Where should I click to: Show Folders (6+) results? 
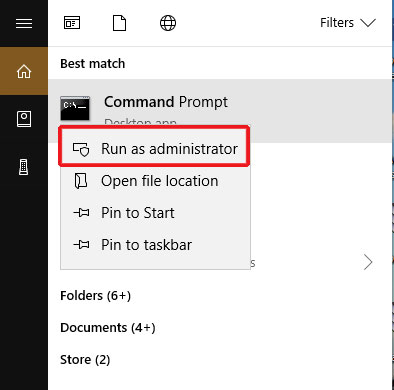pos(95,296)
